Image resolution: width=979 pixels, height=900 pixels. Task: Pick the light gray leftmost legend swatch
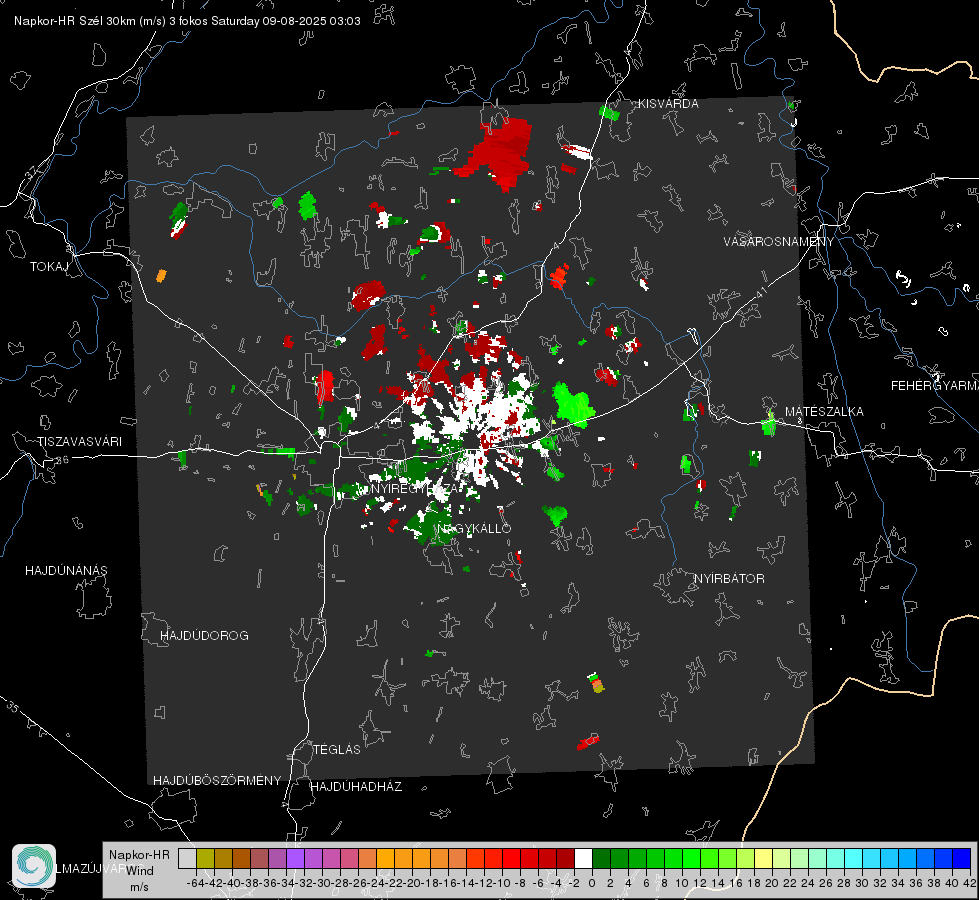pos(187,858)
